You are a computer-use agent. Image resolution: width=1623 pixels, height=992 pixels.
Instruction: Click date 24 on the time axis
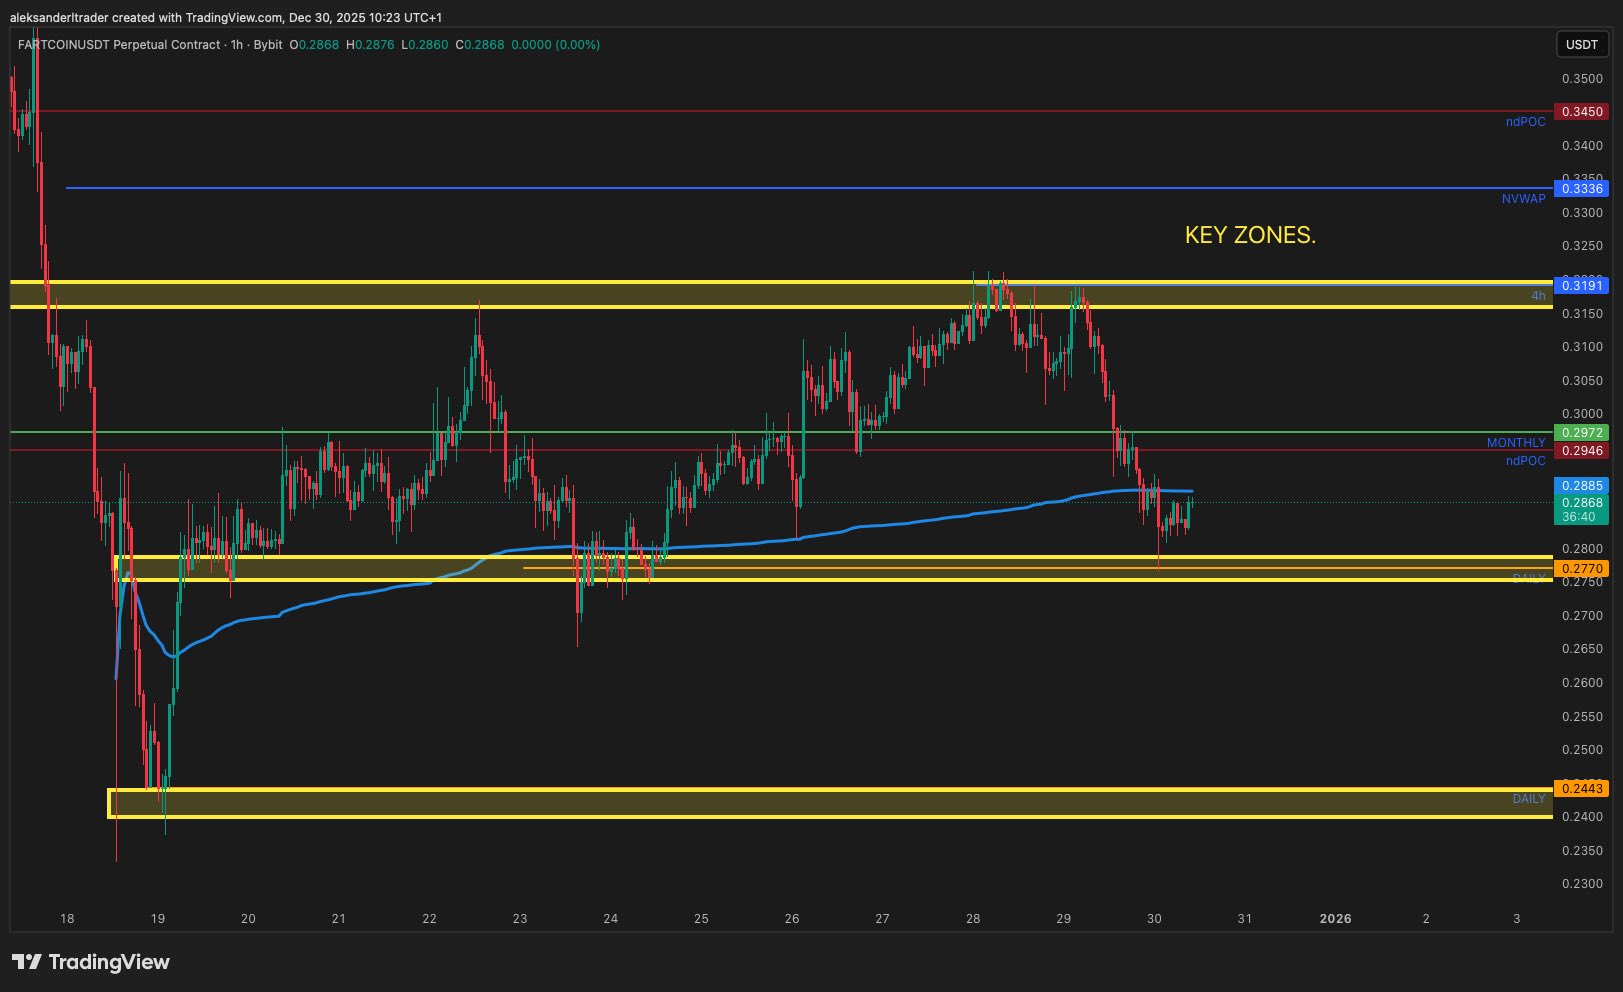point(611,919)
